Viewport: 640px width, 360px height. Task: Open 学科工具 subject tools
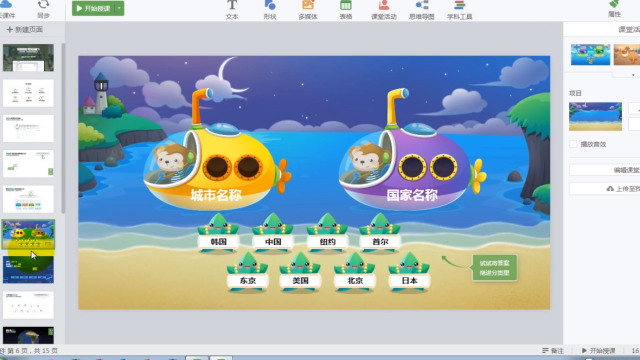(460, 10)
